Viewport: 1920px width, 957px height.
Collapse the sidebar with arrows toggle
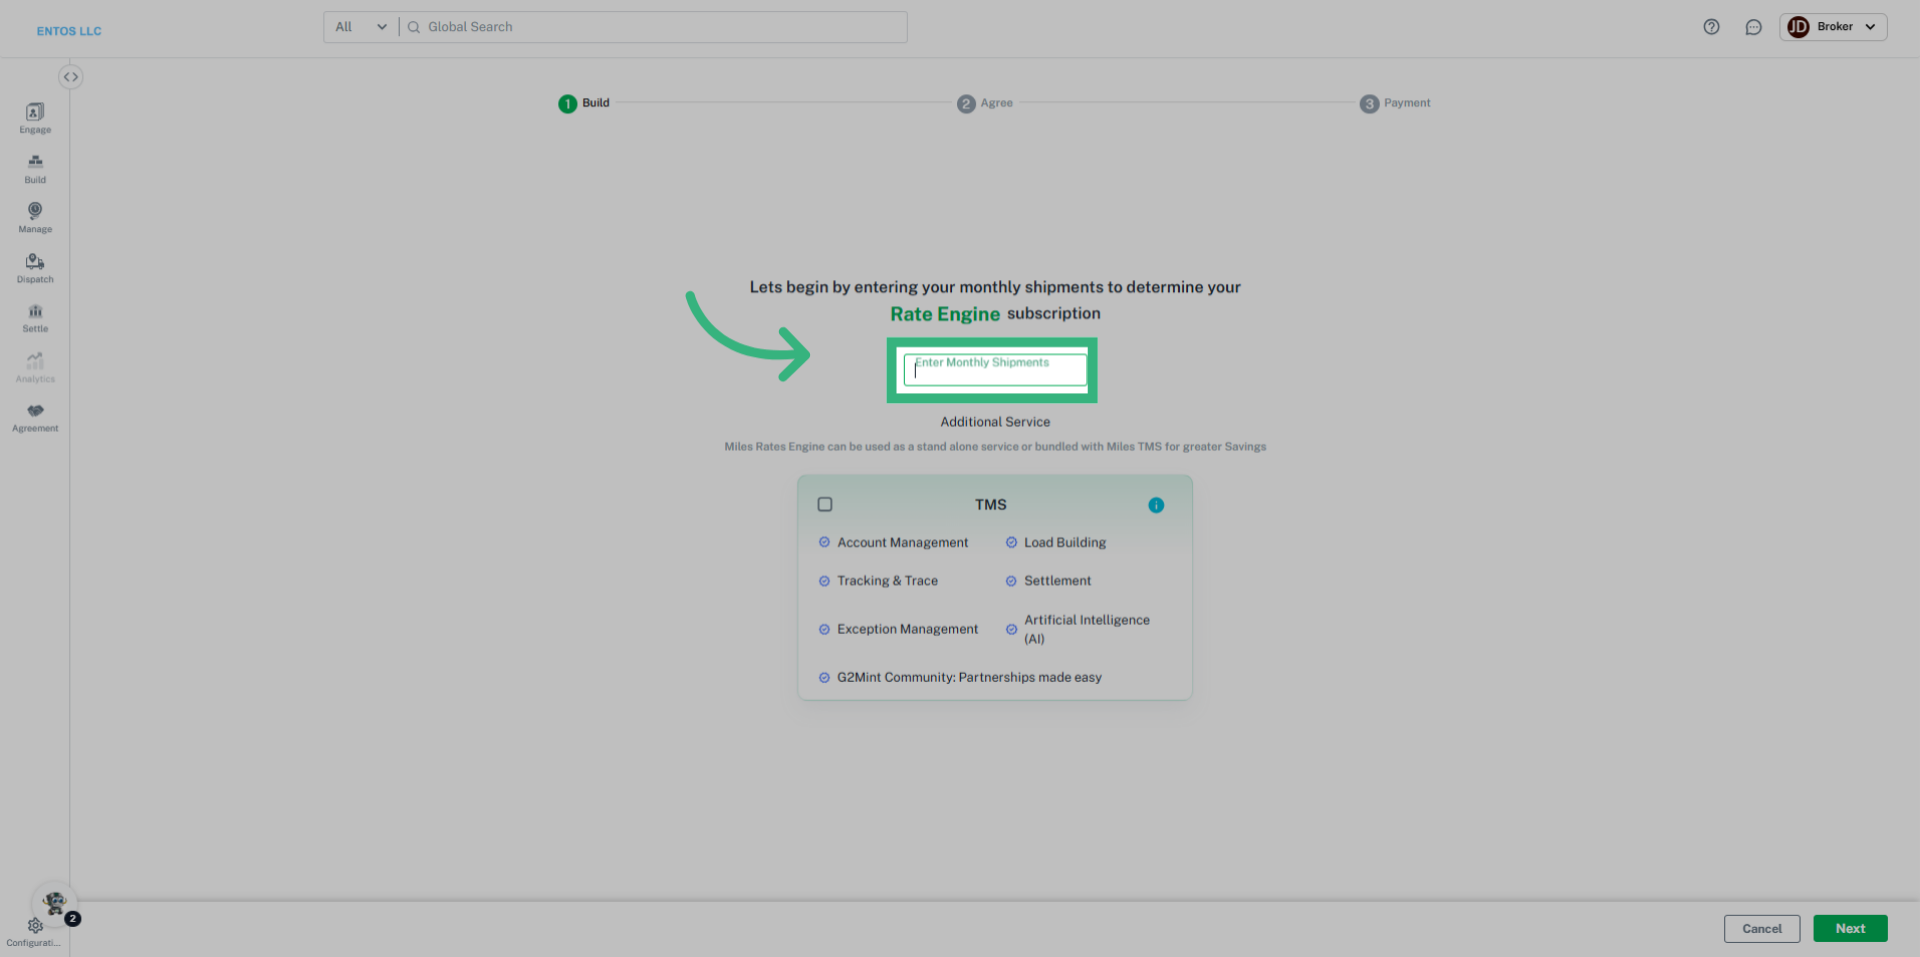pos(70,77)
